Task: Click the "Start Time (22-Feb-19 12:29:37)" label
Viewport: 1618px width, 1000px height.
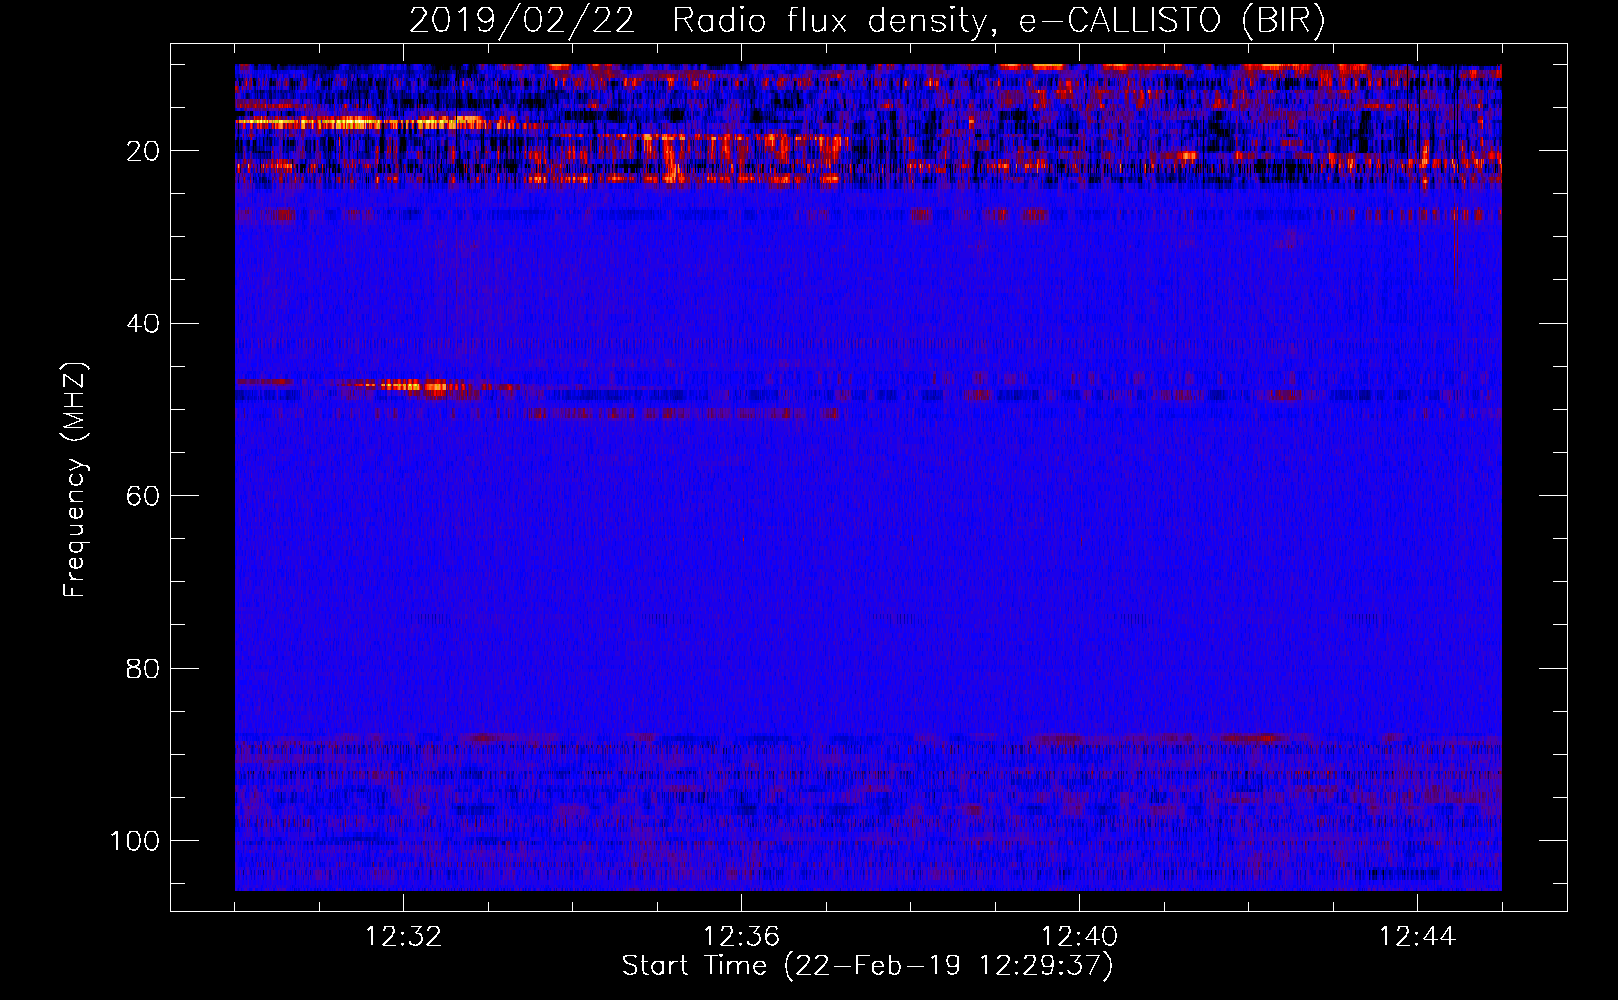Action: tap(867, 966)
